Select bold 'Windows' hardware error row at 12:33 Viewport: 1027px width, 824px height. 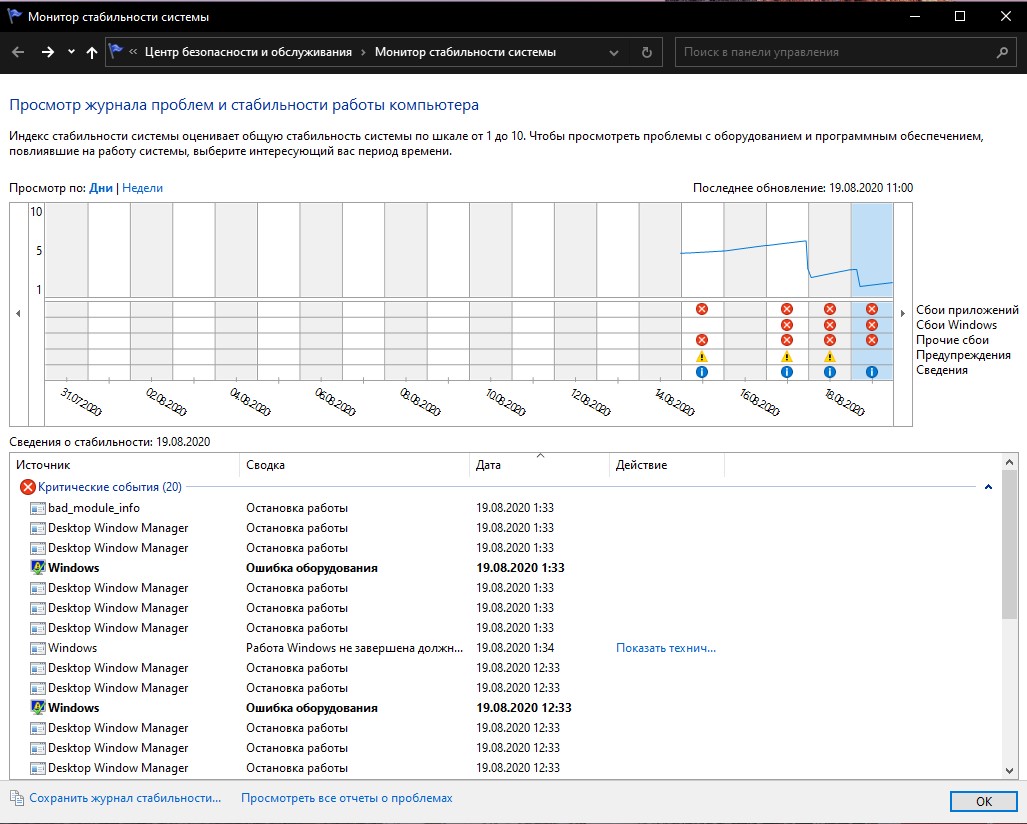point(504,708)
